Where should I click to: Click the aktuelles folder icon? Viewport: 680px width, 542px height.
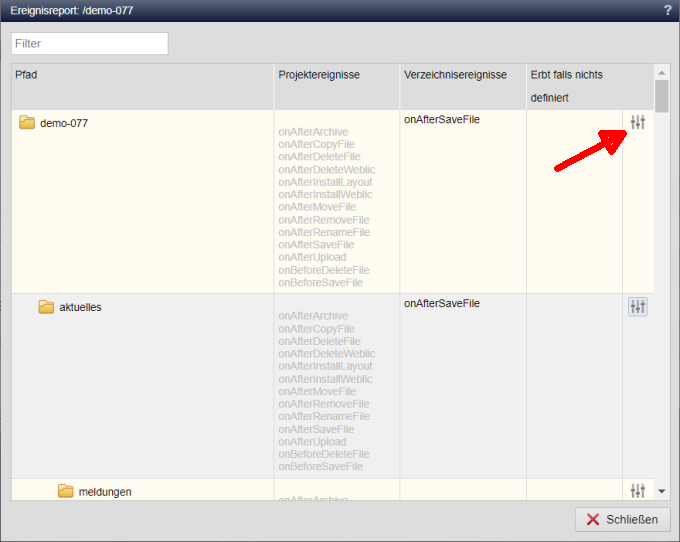[x=46, y=307]
